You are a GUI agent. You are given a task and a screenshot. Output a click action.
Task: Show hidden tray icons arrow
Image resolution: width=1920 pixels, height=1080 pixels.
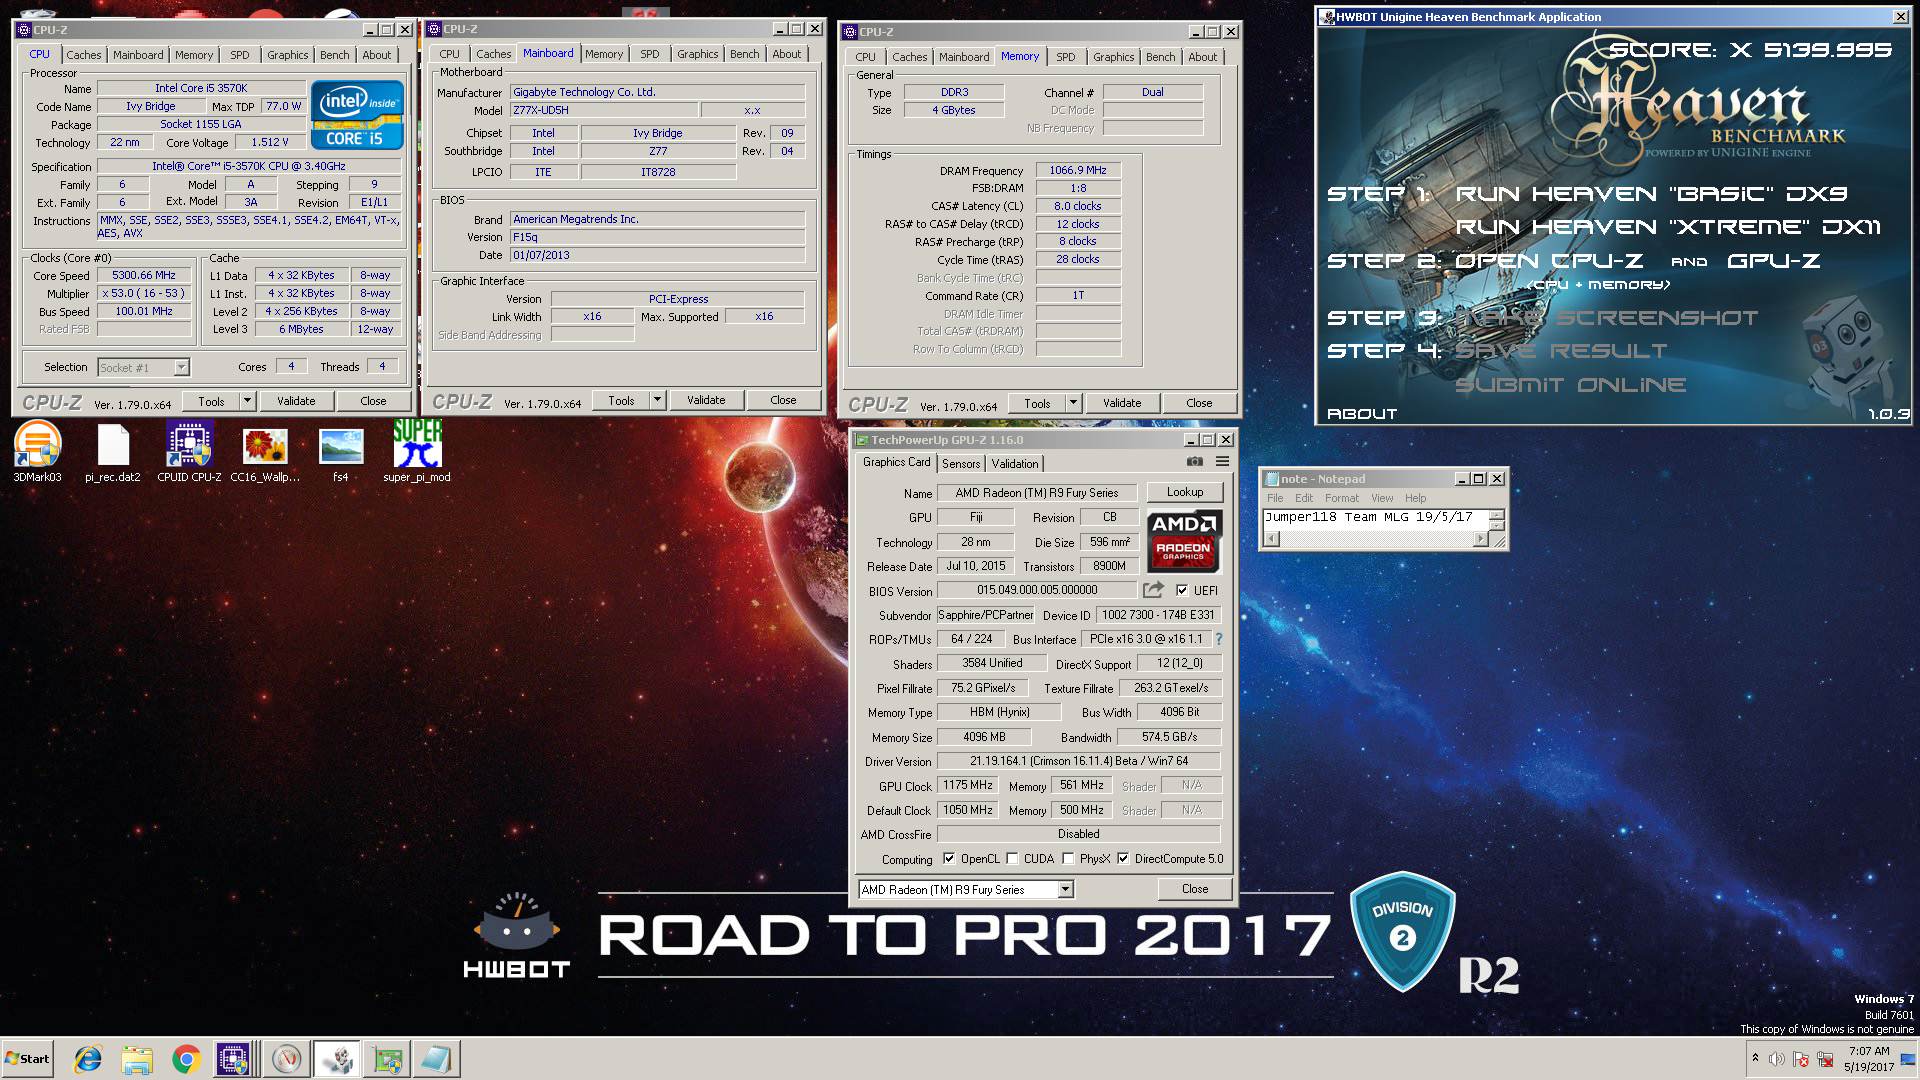[1755, 1058]
